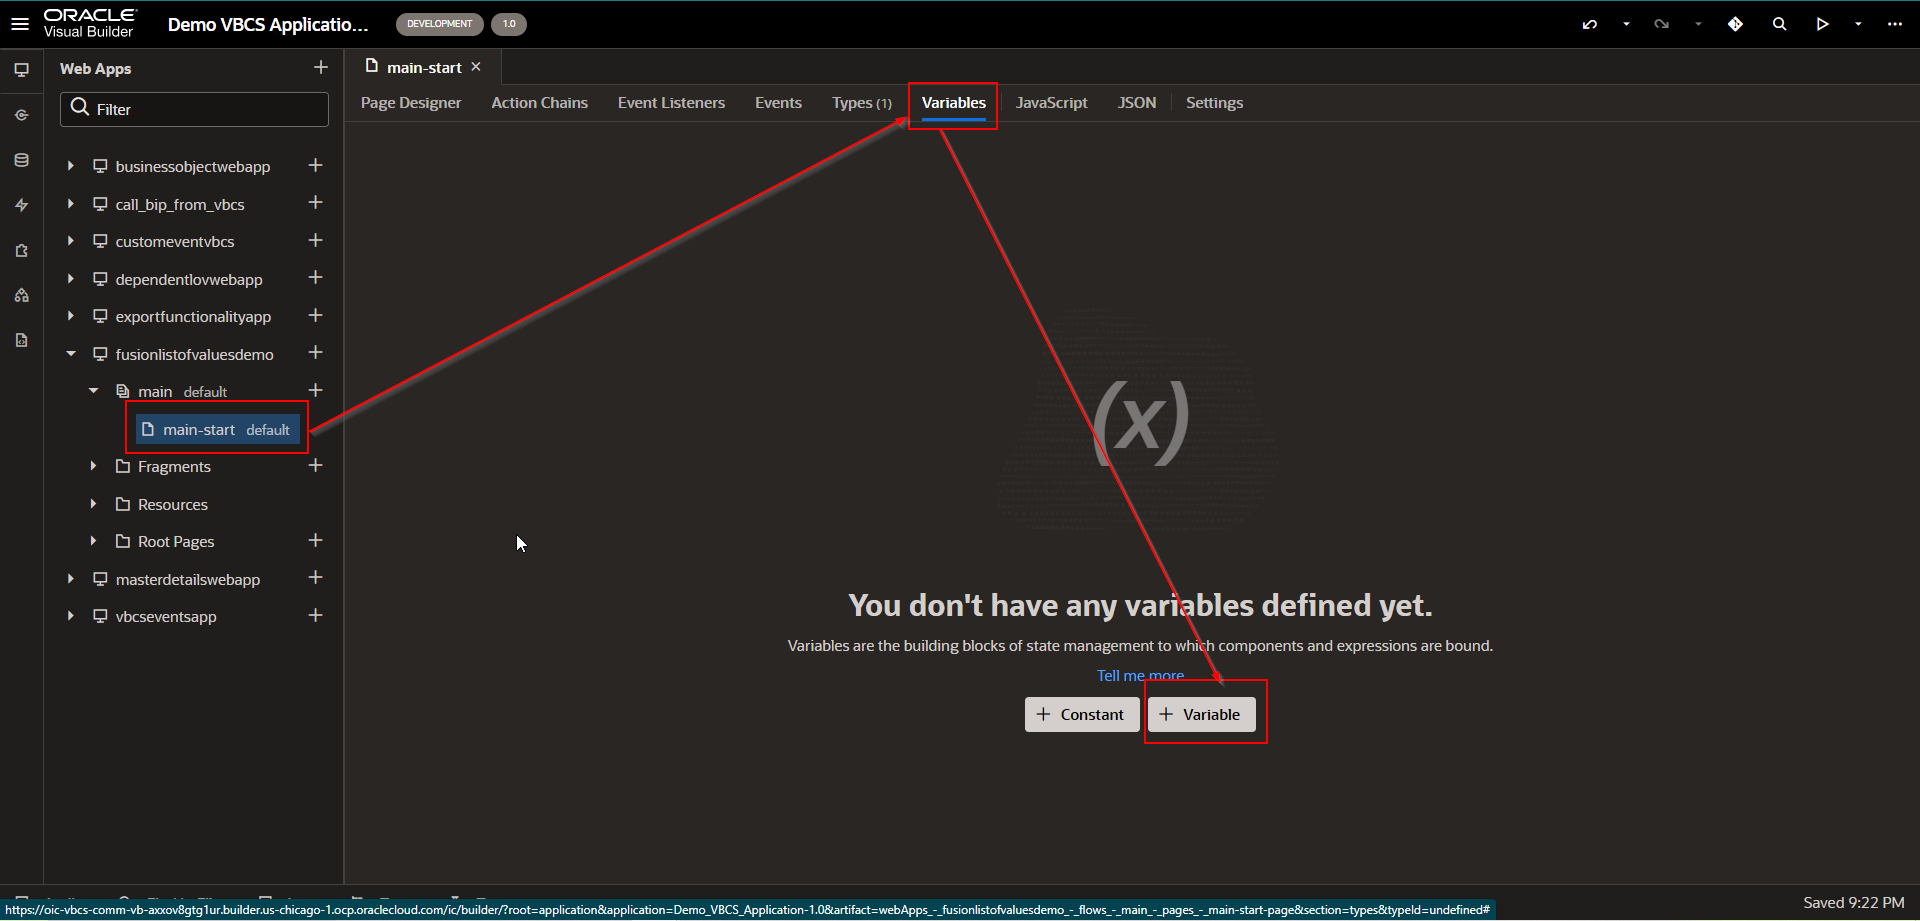Click plus icon next to vbcseventsapp
1920x921 pixels.
pos(315,615)
